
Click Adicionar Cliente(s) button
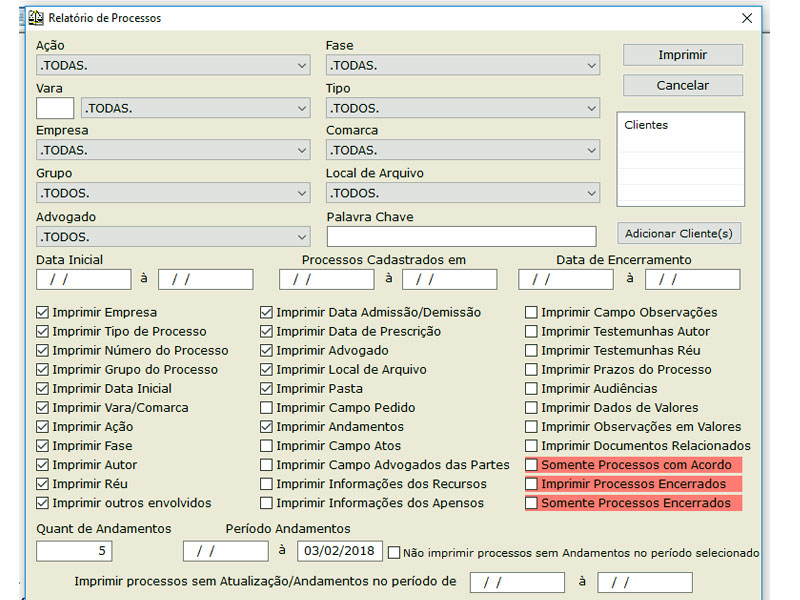(679, 234)
